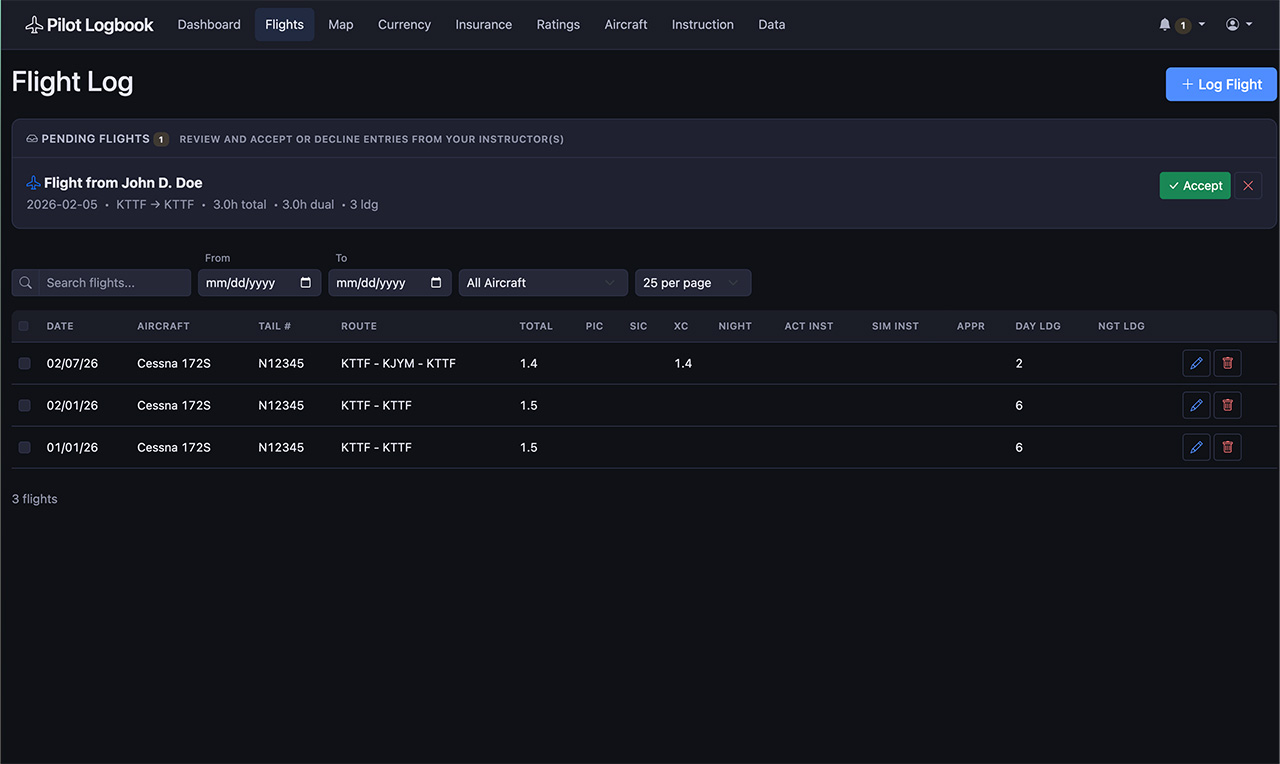Accept the pending flight from John D. Doe
The image size is (1280, 764).
1194,186
